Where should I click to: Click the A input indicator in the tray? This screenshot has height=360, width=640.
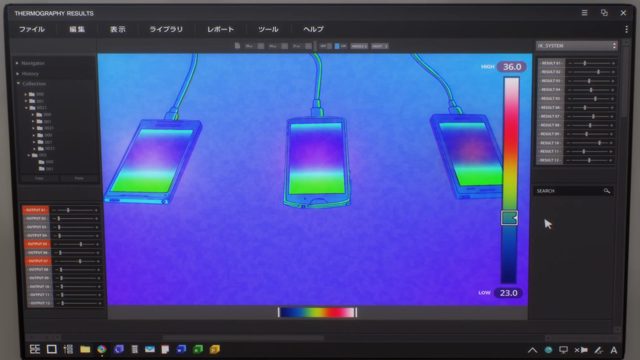coord(613,350)
